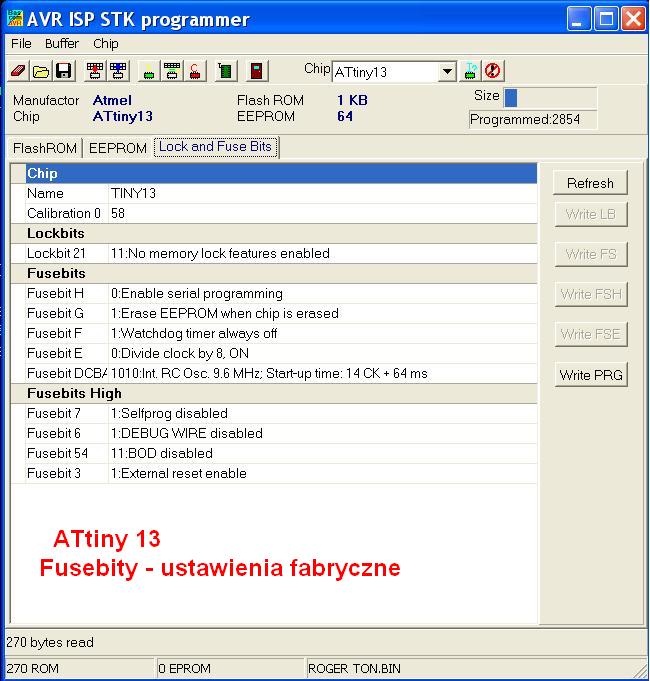Click the Programmed:2854 counter field
This screenshot has height=681, width=650.
click(533, 119)
